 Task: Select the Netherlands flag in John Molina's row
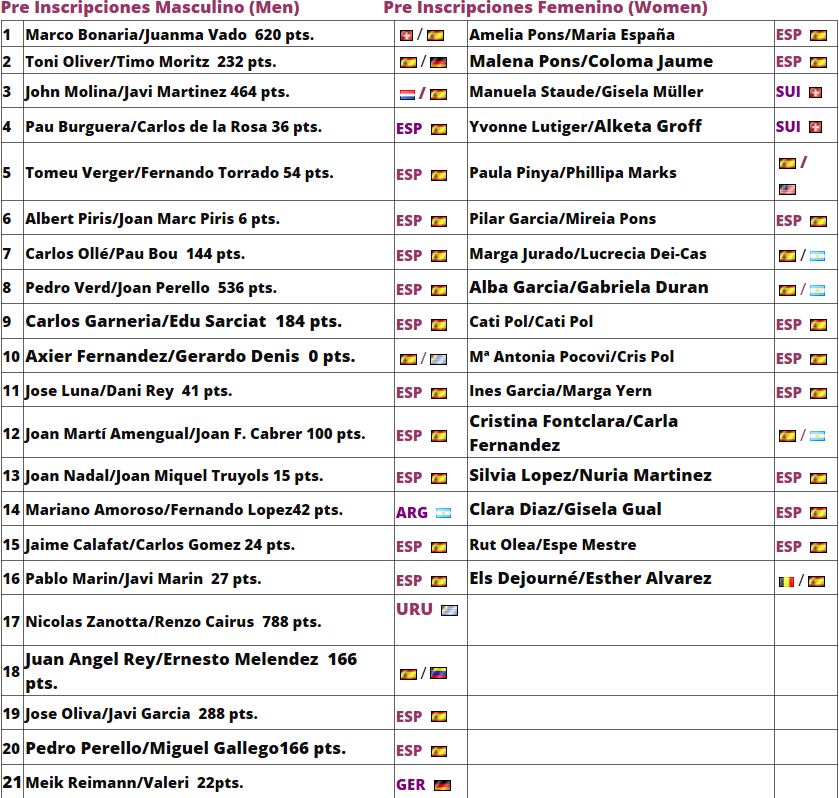(x=407, y=95)
